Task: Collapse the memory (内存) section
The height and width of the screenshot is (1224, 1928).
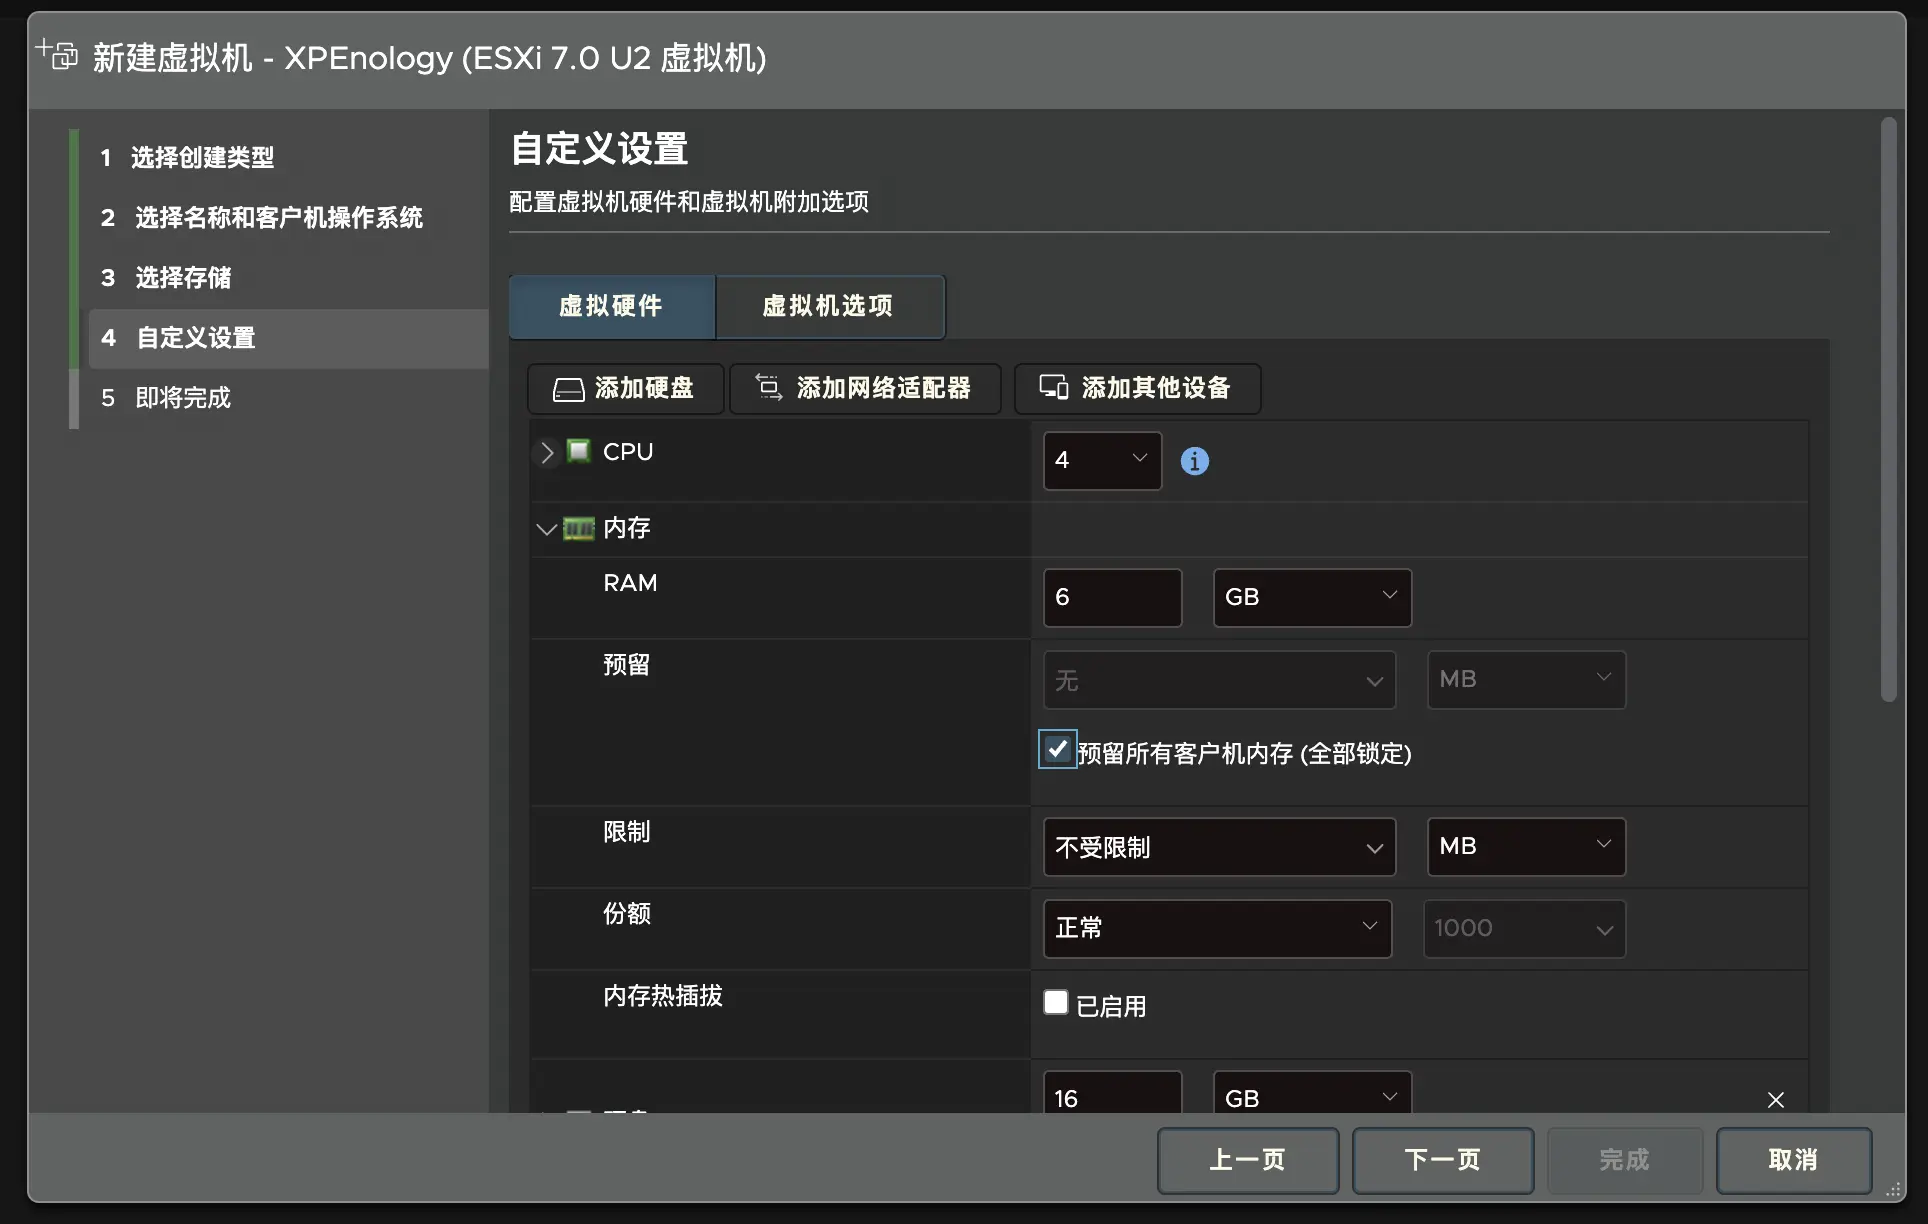Action: (546, 529)
